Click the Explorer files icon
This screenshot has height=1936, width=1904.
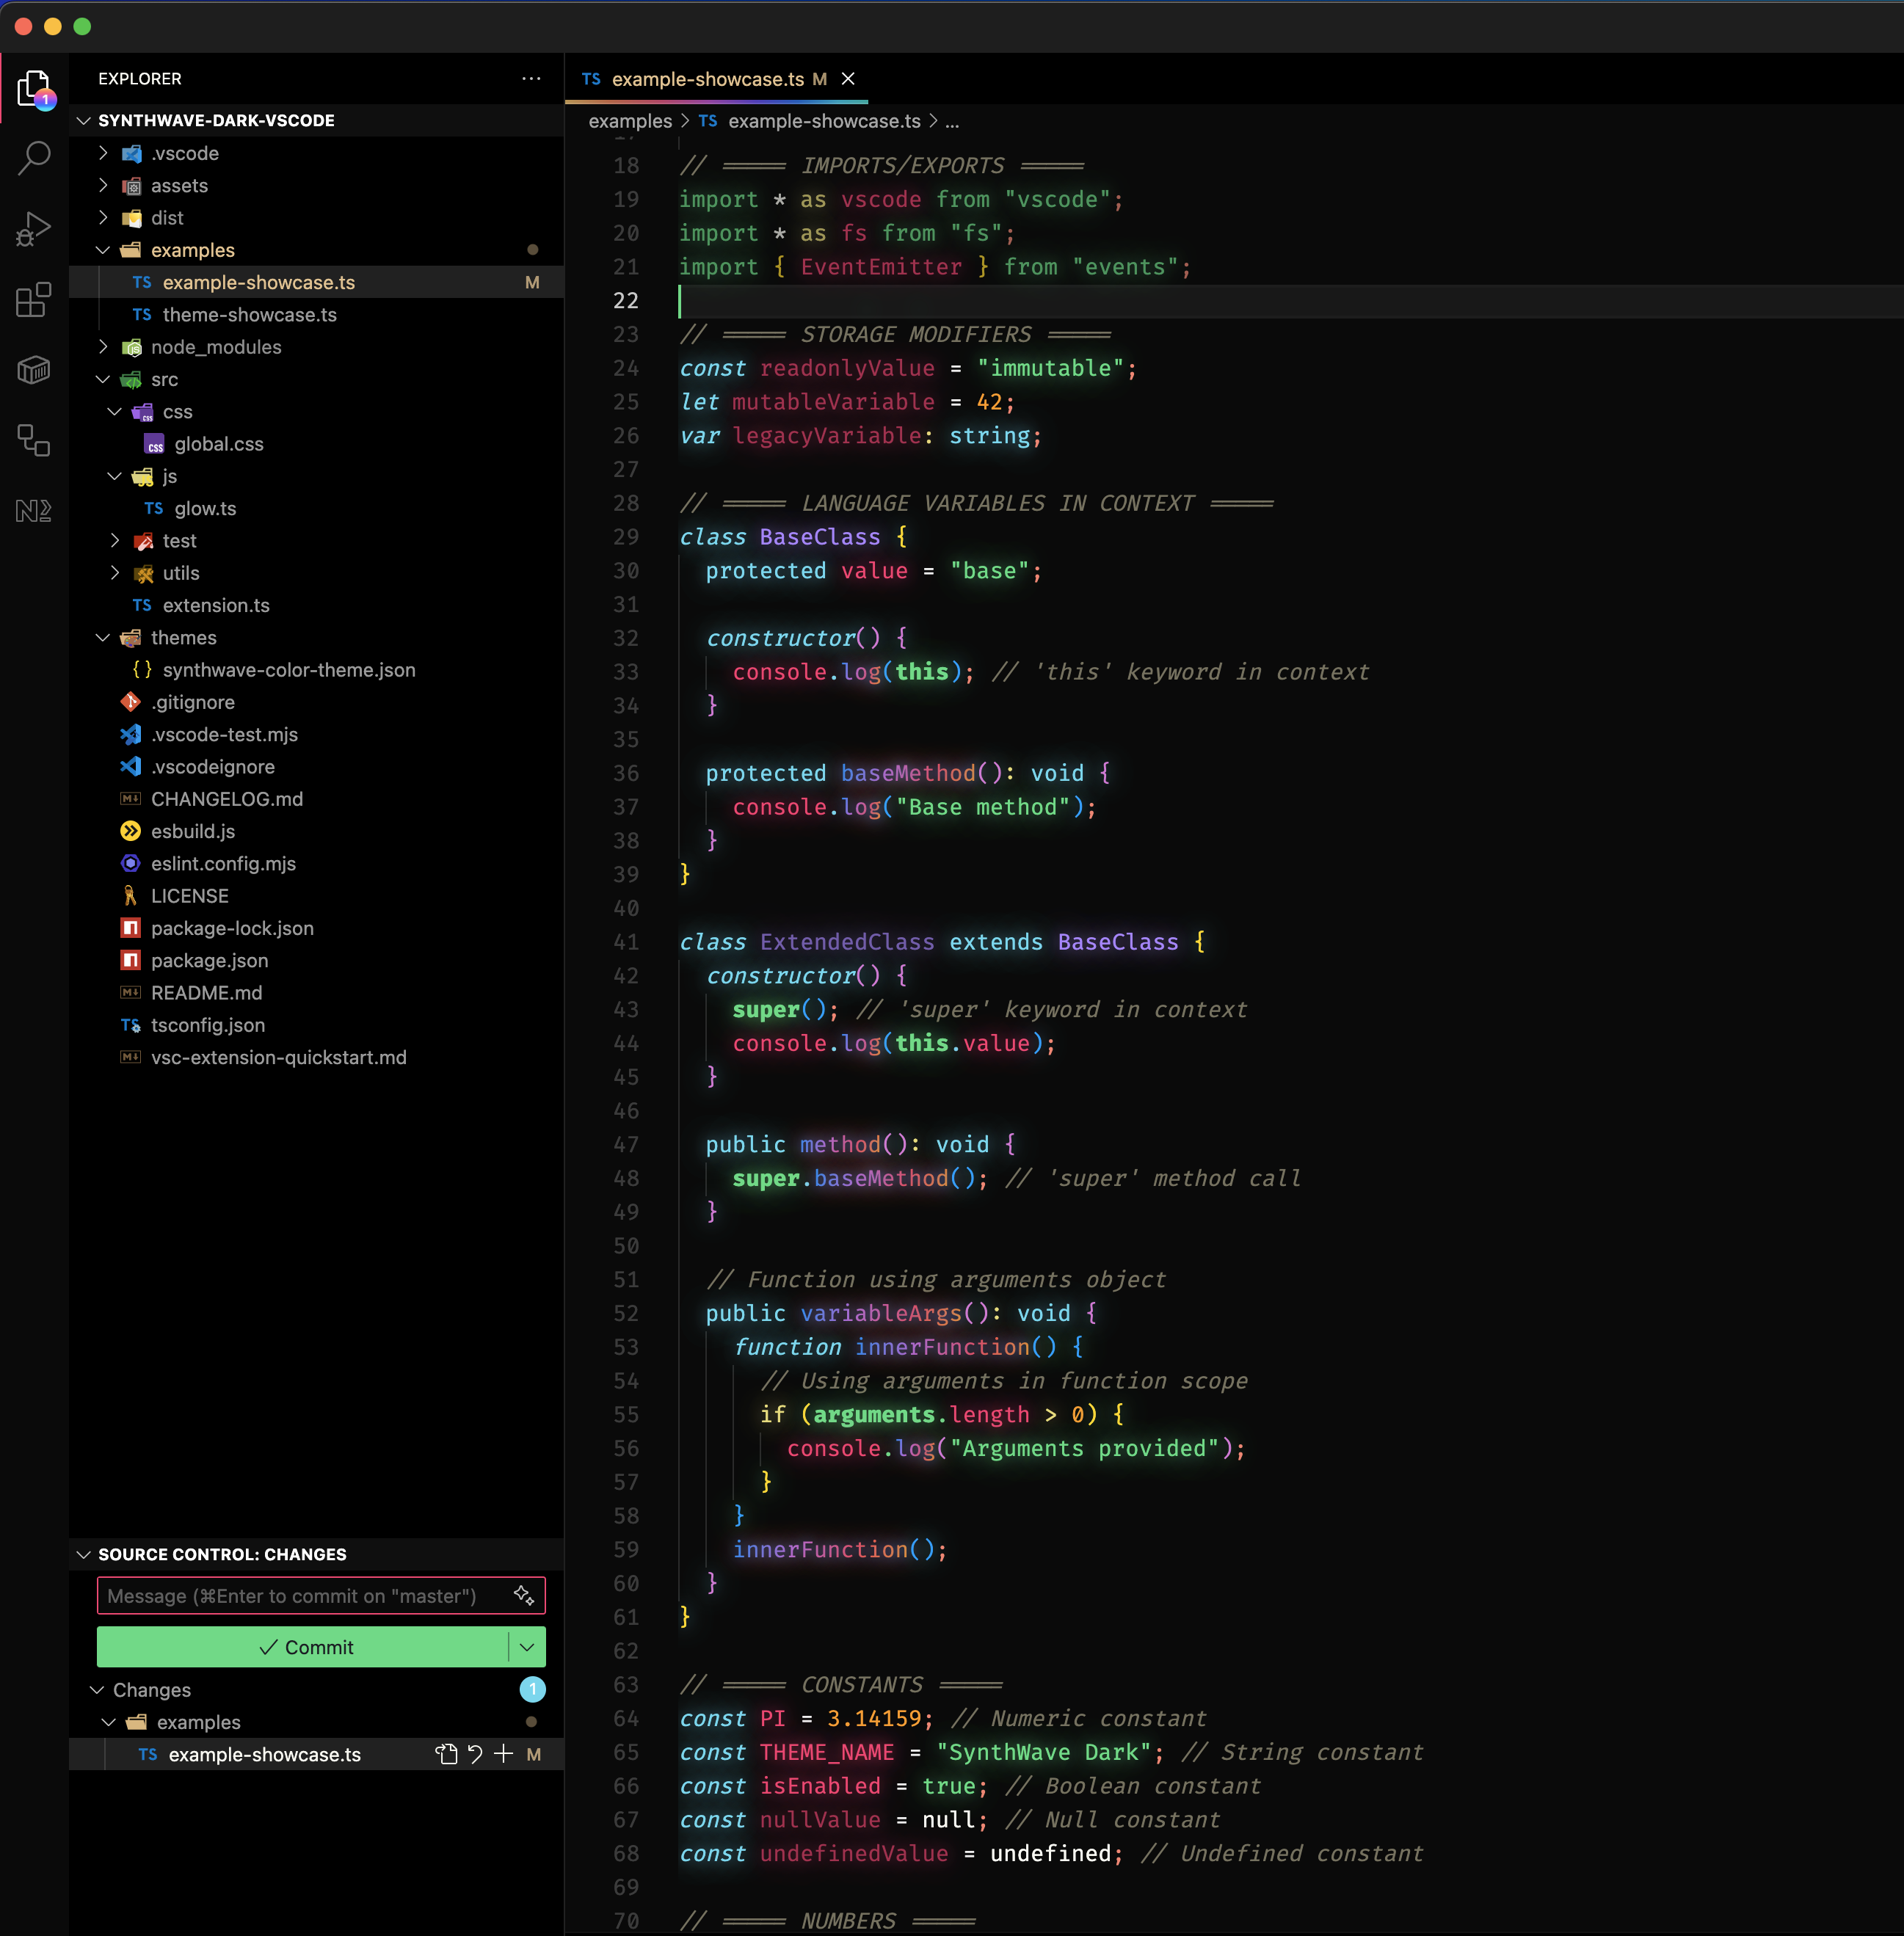coord(34,88)
